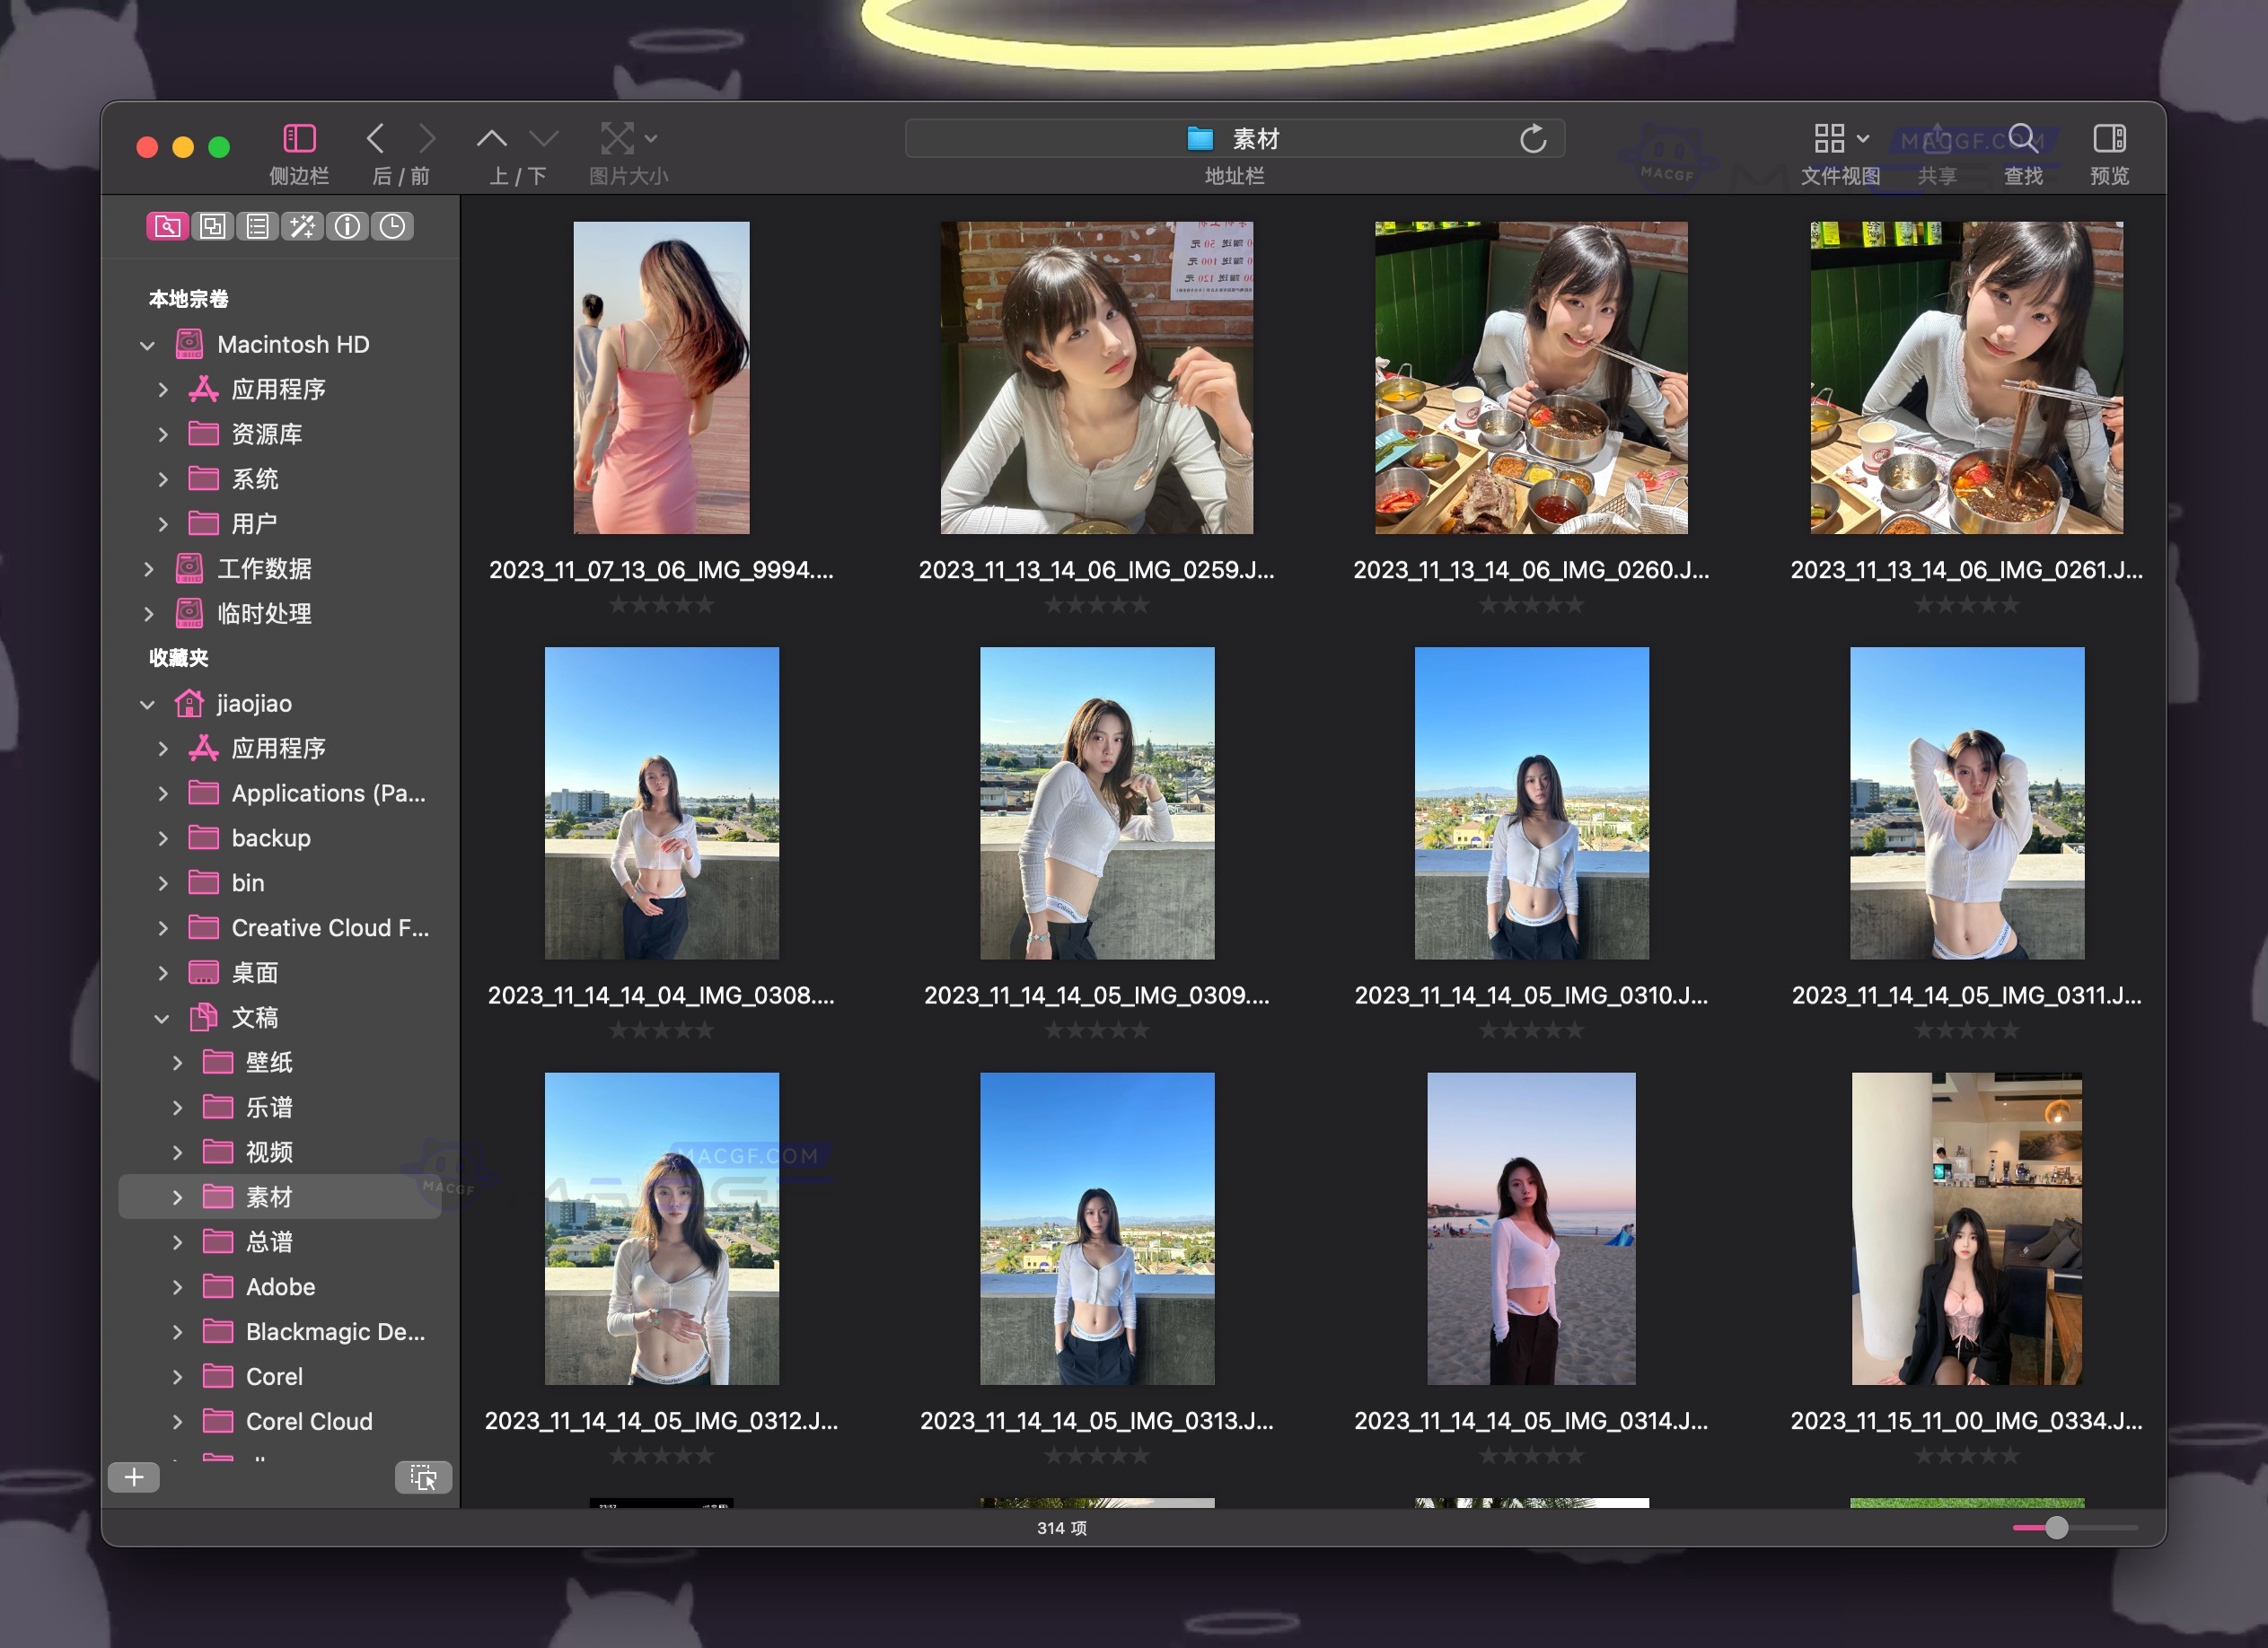The width and height of the screenshot is (2268, 1648).
Task: Select the list view icon in sidebar header
Action: [258, 226]
